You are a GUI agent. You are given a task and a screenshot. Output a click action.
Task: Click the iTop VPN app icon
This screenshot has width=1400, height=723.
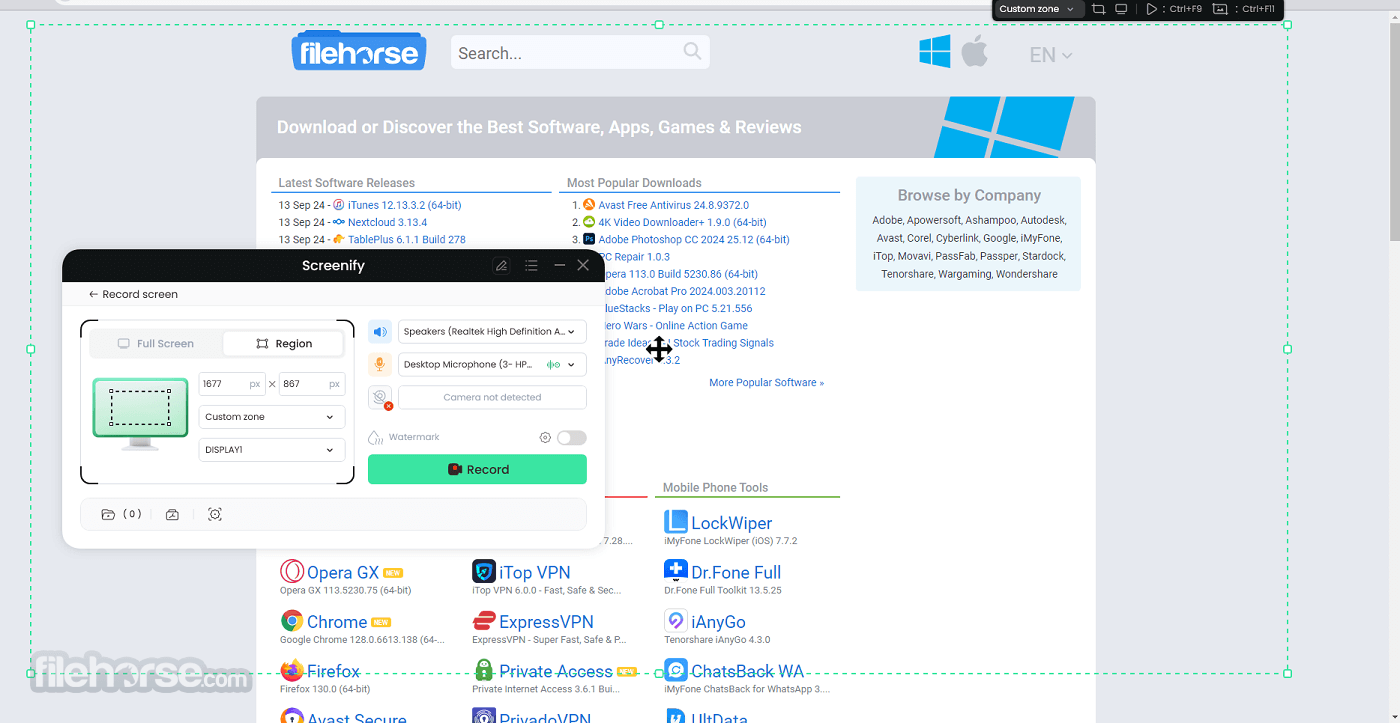coord(484,571)
